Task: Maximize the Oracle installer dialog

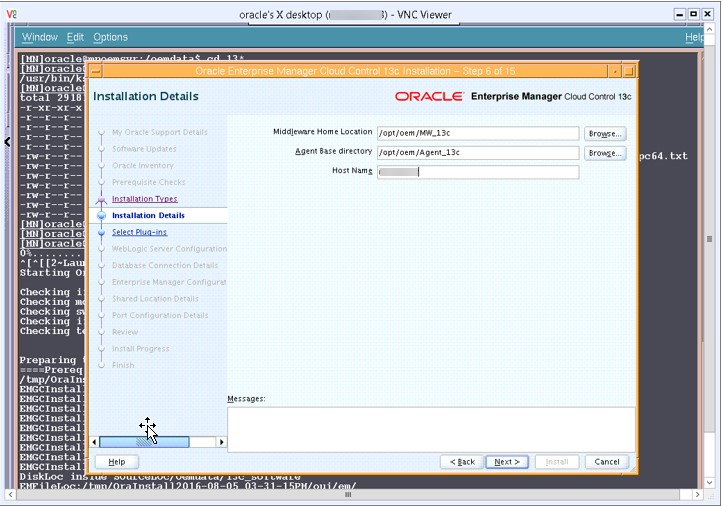Action: (629, 71)
